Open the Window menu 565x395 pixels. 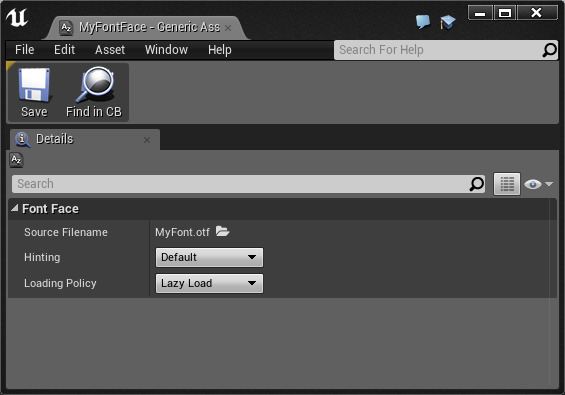(166, 50)
